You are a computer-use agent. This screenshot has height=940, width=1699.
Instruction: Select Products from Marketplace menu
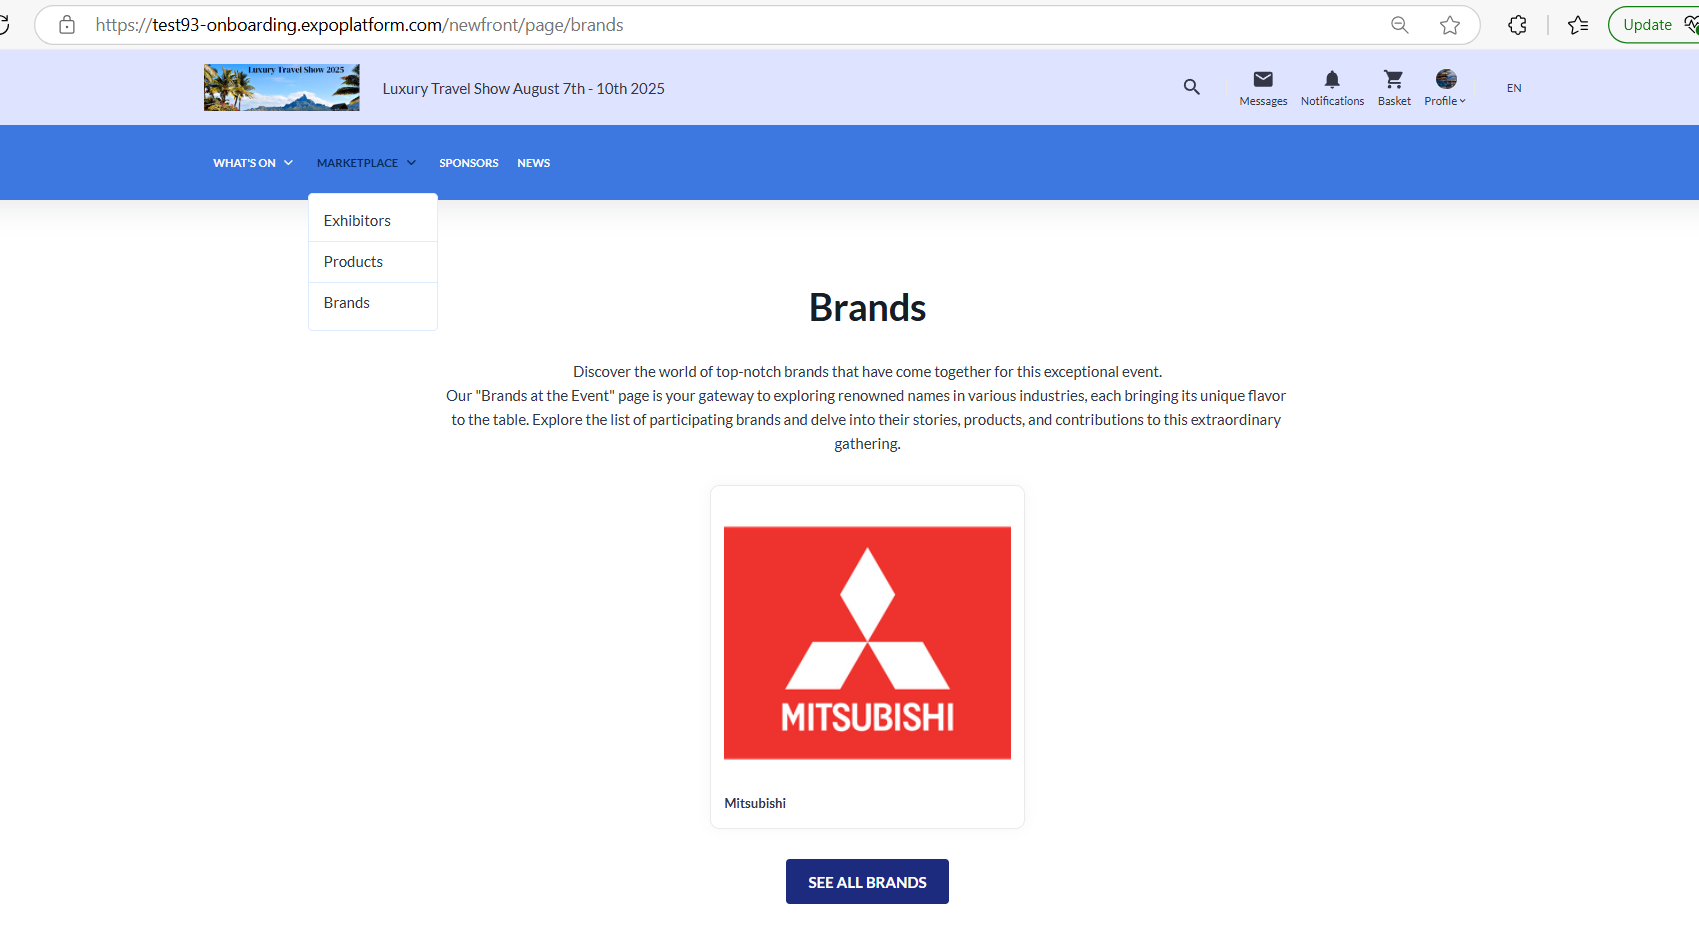353,262
